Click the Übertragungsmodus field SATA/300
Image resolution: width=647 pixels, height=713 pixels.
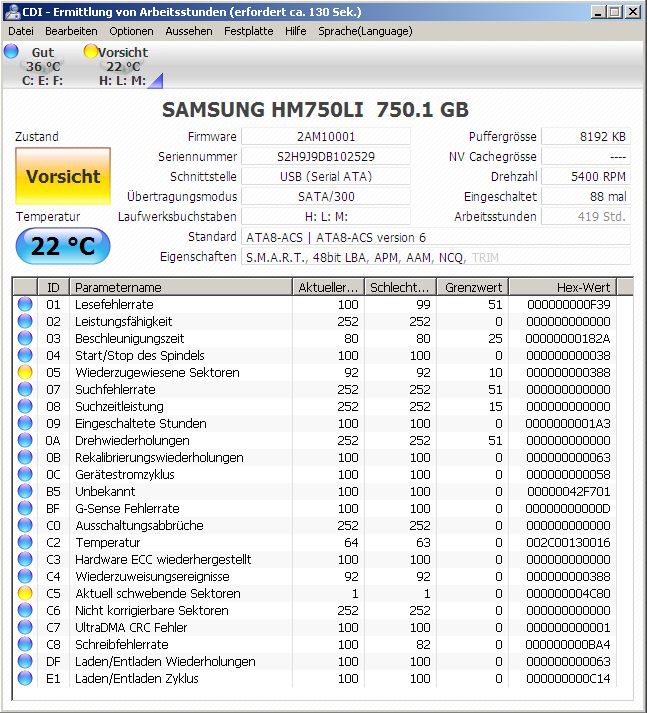pyautogui.click(x=326, y=196)
